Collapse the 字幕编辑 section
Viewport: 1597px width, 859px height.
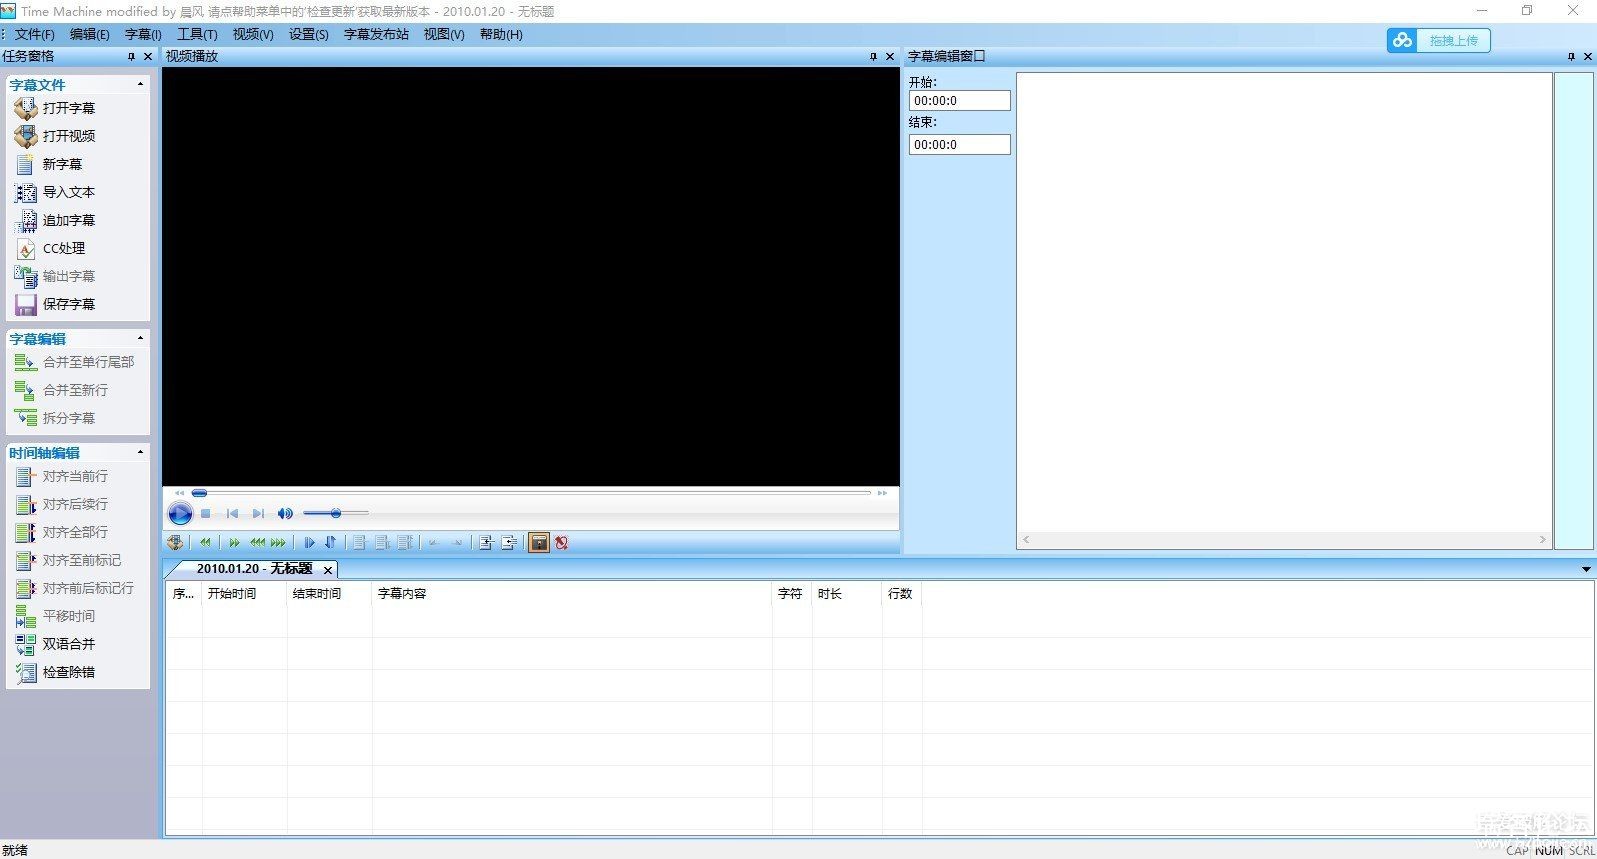click(140, 338)
